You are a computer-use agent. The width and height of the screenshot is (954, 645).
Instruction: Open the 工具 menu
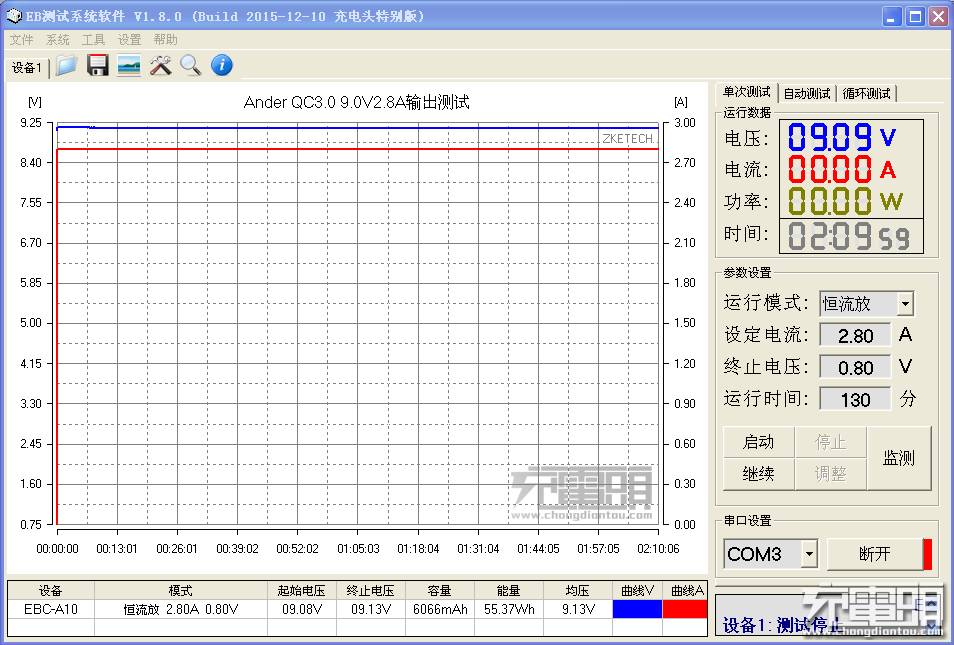94,40
